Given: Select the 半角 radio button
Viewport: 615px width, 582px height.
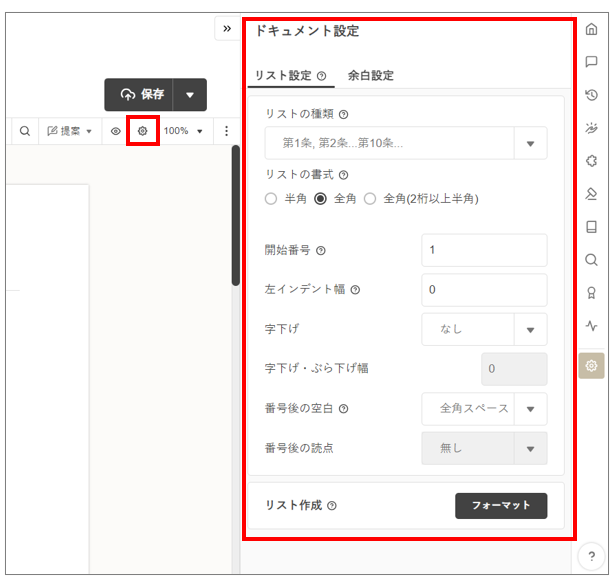Looking at the screenshot, I should [271, 199].
